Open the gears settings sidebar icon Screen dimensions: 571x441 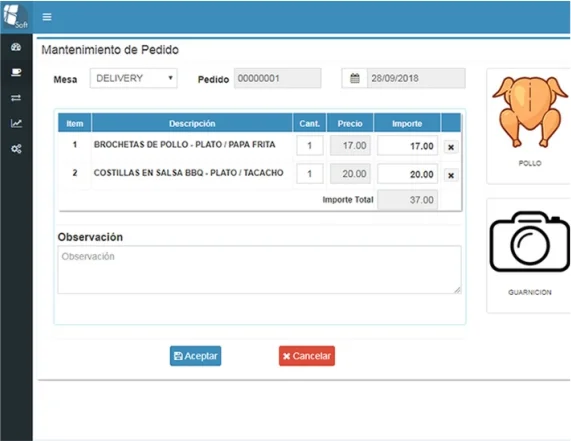point(16,149)
